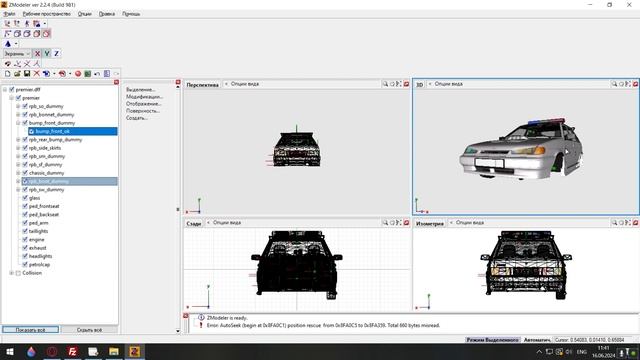The width and height of the screenshot is (640, 360).
Task: Click the blue cone primitive icon
Action: click(x=8, y=44)
